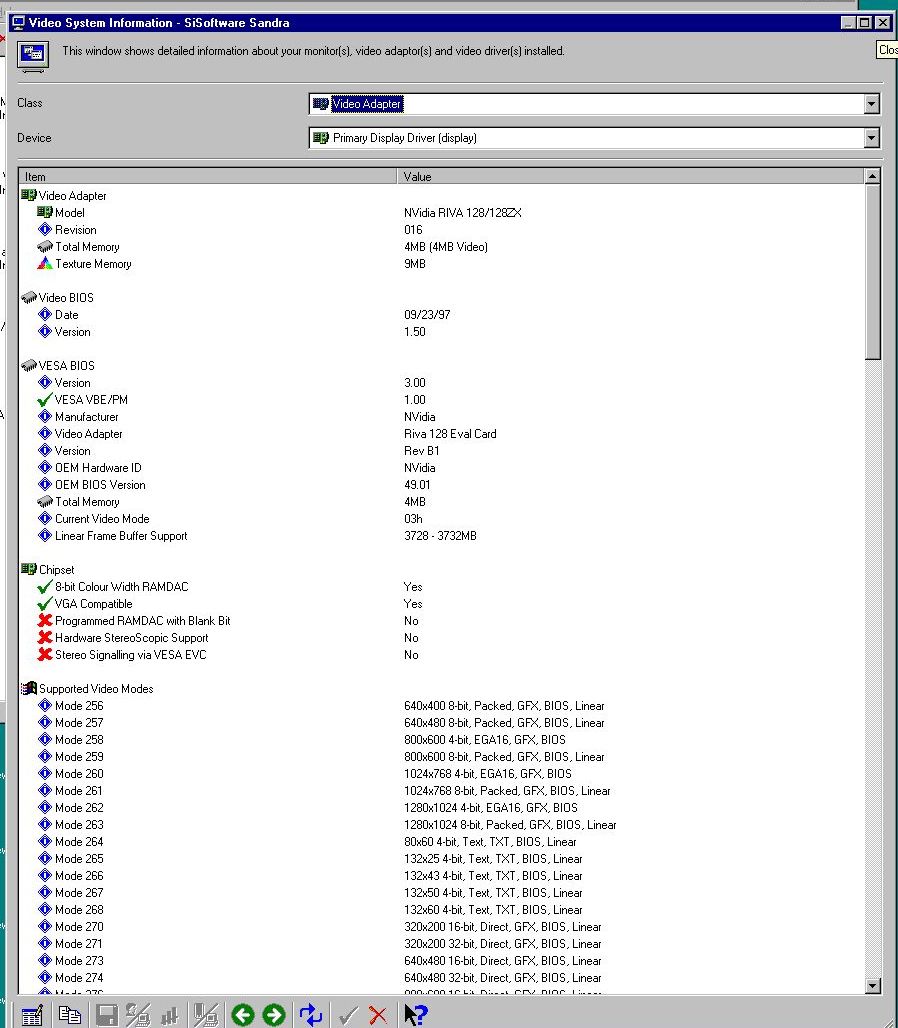
Task: Click the chip icon beside top Total Memory
Action: click(x=45, y=247)
